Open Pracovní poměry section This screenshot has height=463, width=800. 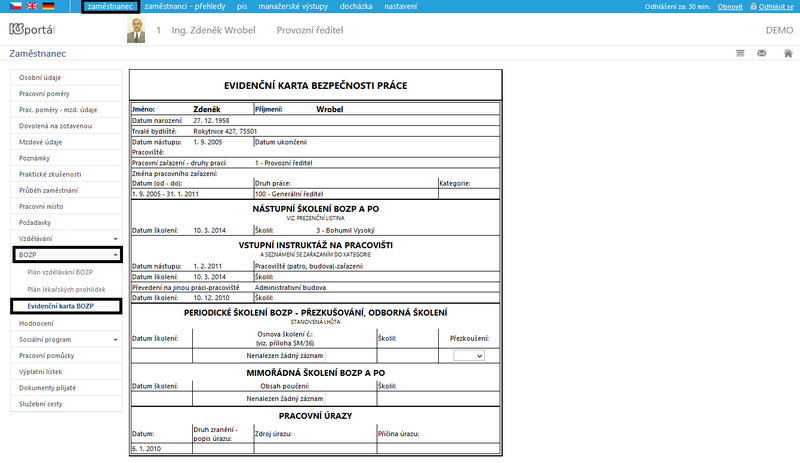click(66, 94)
